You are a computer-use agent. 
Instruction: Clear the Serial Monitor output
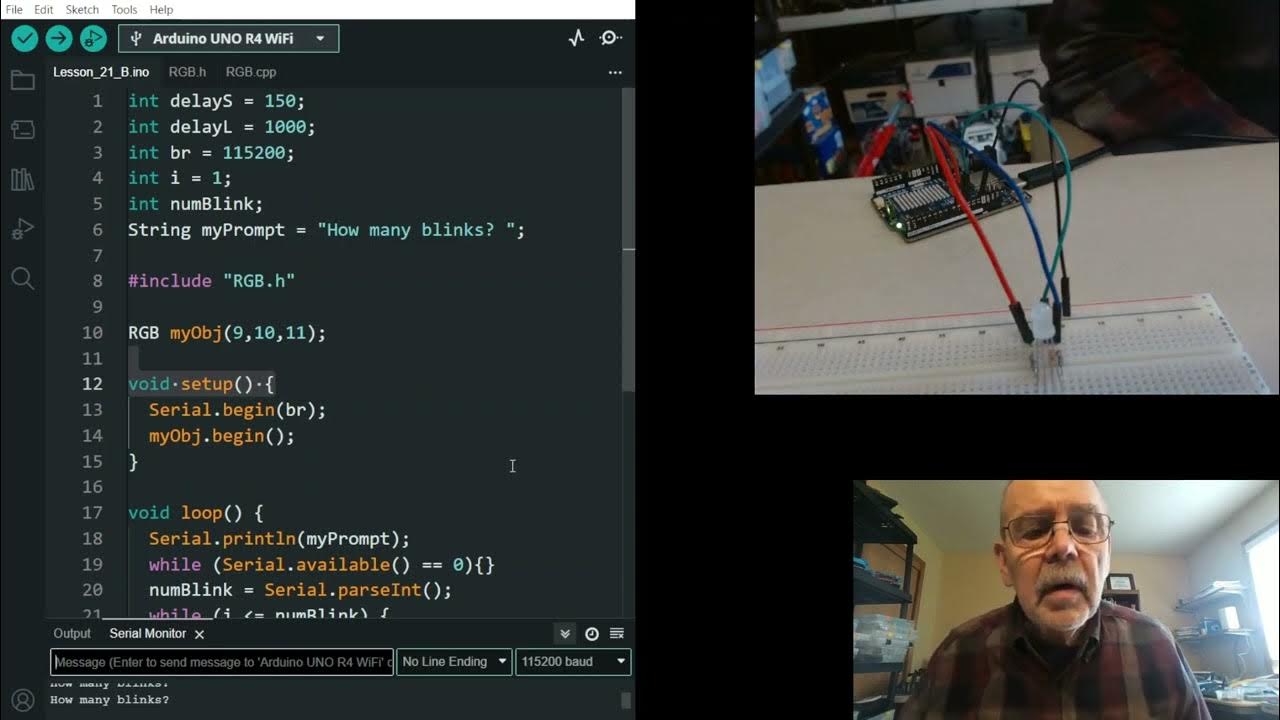point(617,633)
